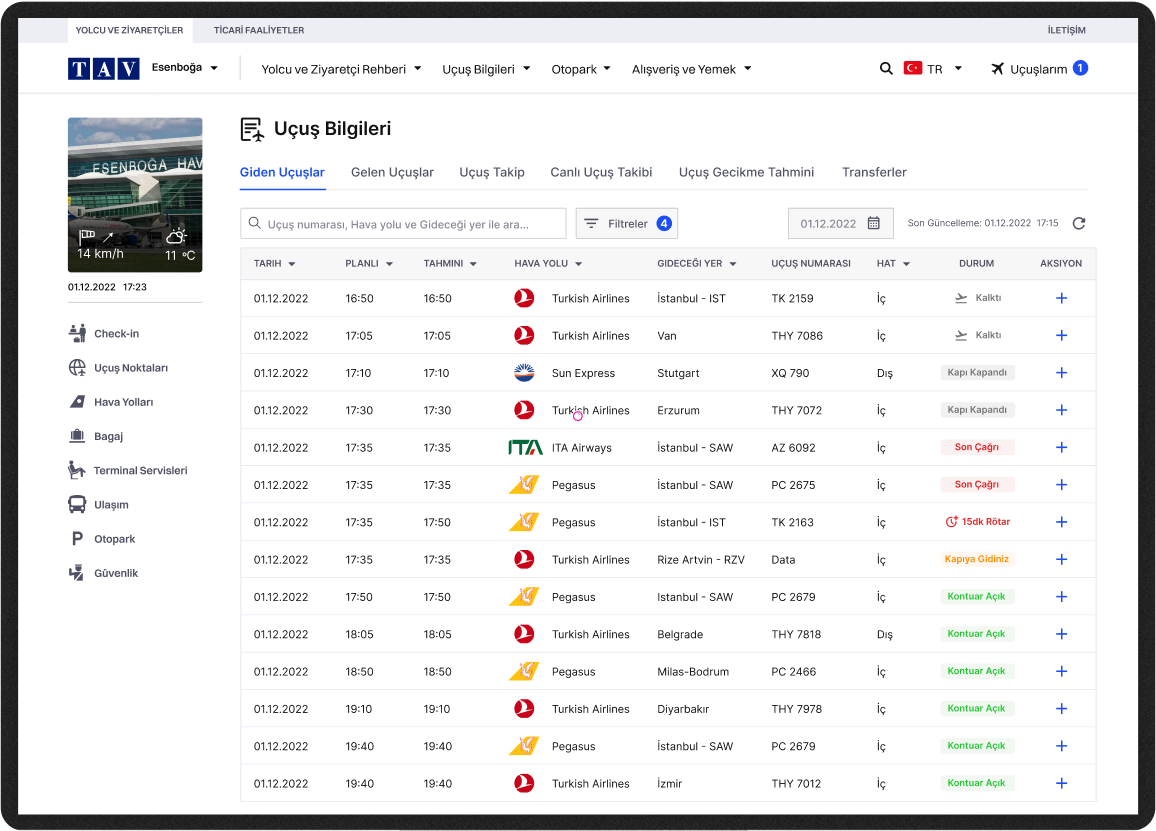Image resolution: width=1156 pixels, height=831 pixels.
Task: Click the İLETİŞİM link
Action: coord(1066,30)
